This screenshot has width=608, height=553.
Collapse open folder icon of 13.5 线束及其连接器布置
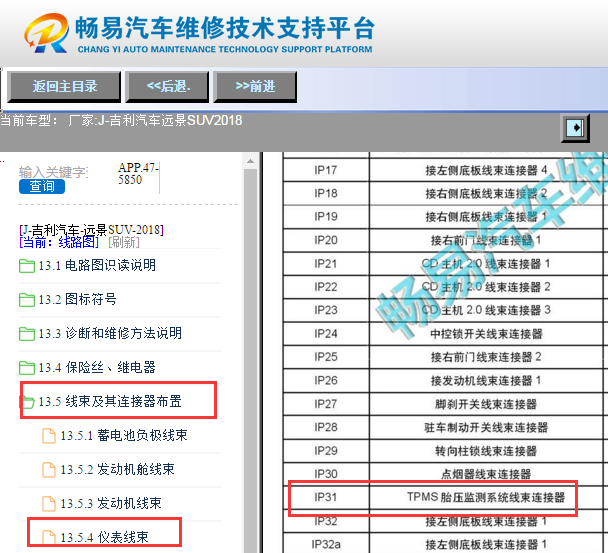[27, 402]
